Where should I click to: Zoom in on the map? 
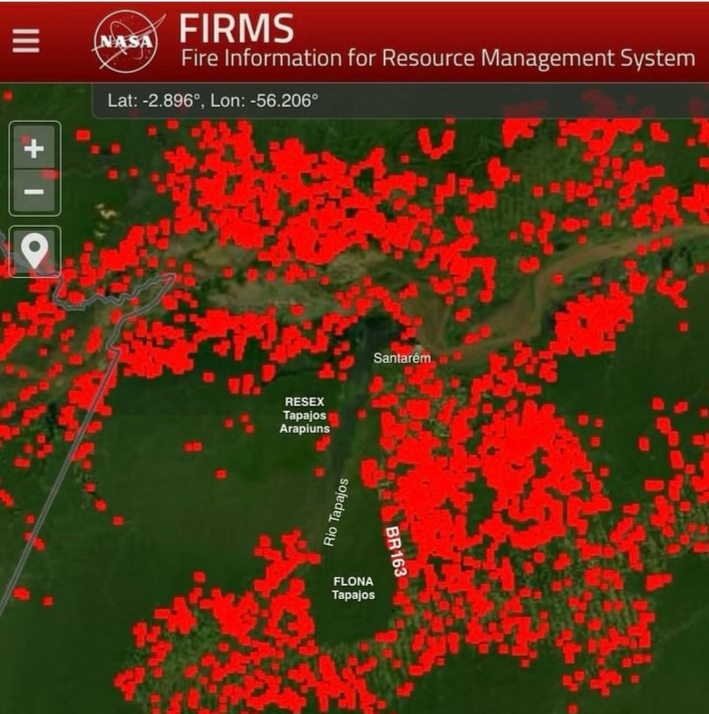click(x=34, y=148)
